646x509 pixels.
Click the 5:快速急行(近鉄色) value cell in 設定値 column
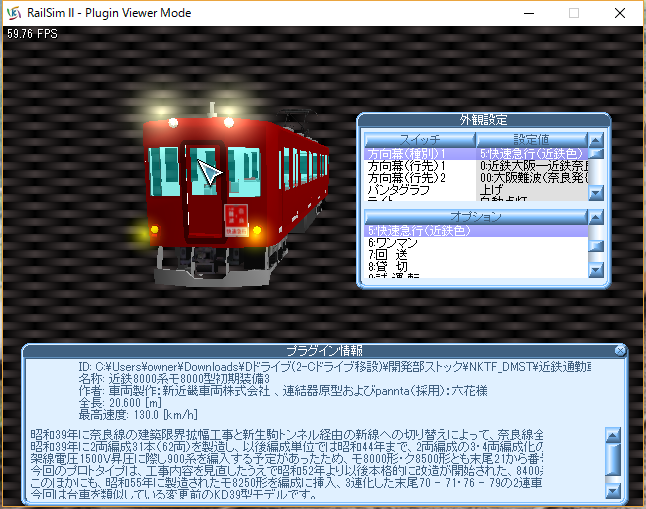click(x=532, y=154)
